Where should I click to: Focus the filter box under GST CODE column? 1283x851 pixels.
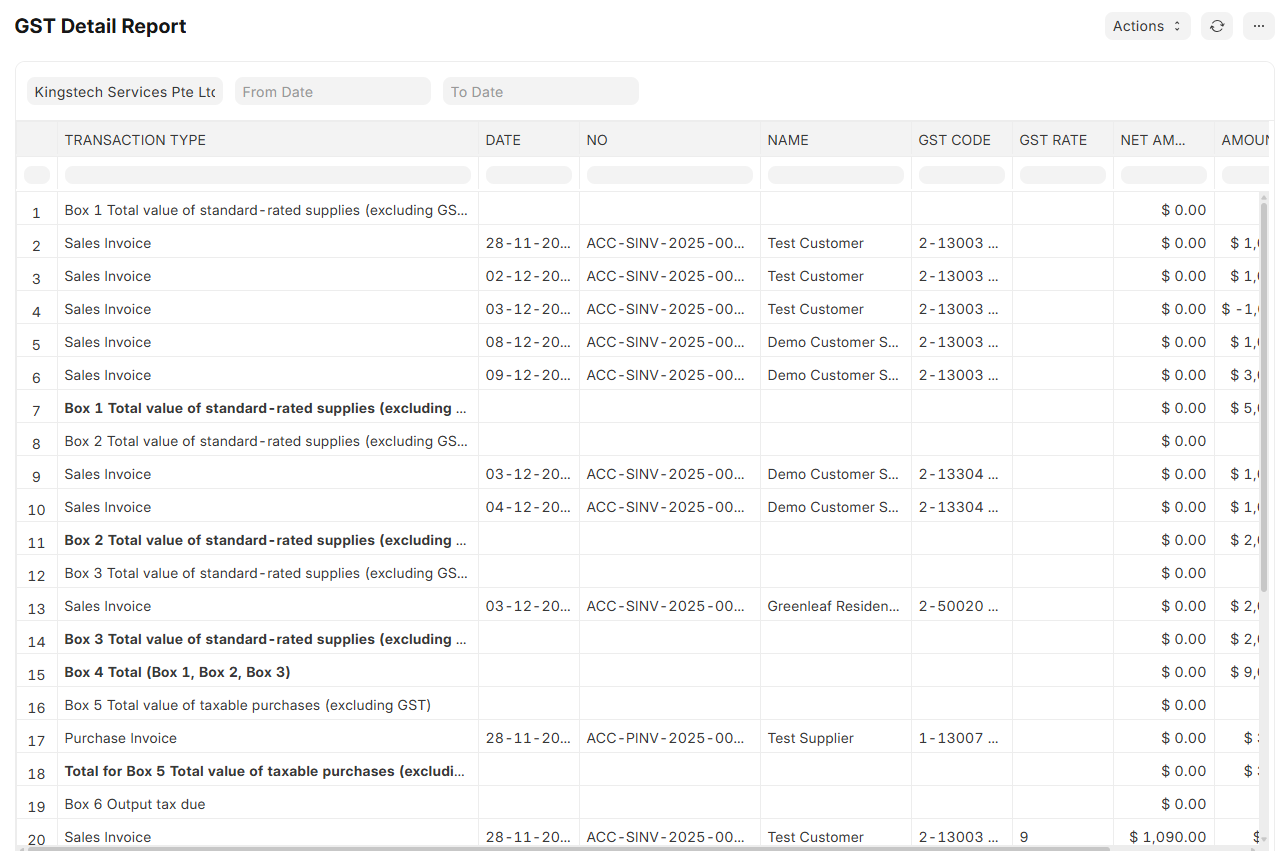click(960, 175)
